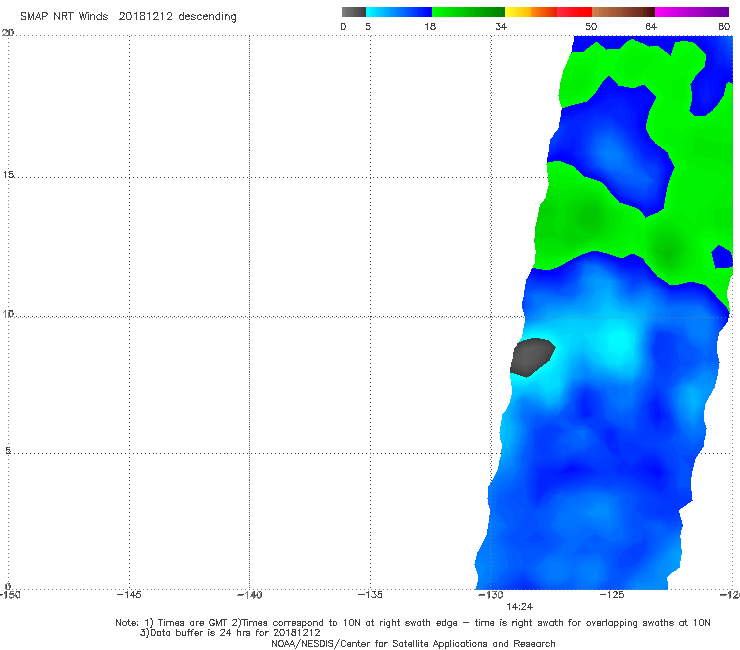Click the longitude label '-140'

(x=249, y=594)
